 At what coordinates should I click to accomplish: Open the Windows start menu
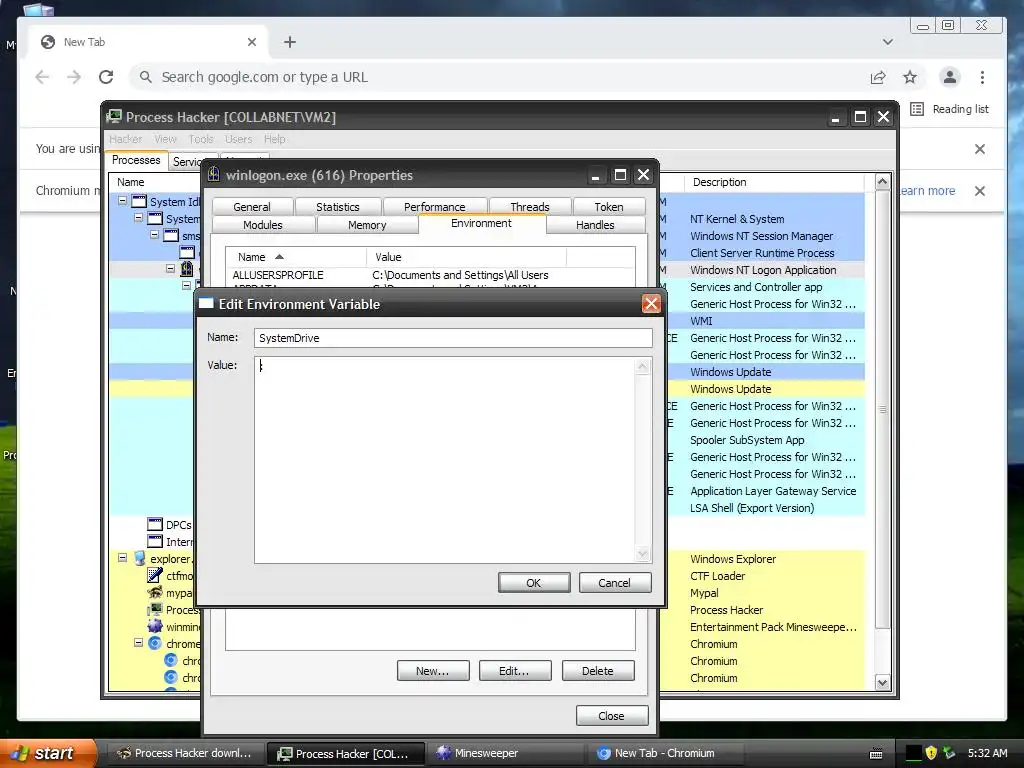tap(47, 754)
